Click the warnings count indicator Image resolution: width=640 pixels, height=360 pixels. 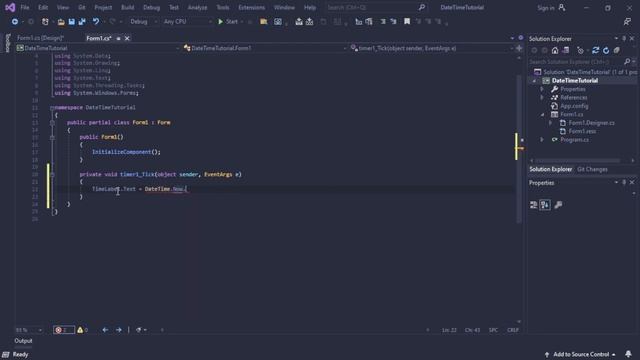[x=82, y=330]
